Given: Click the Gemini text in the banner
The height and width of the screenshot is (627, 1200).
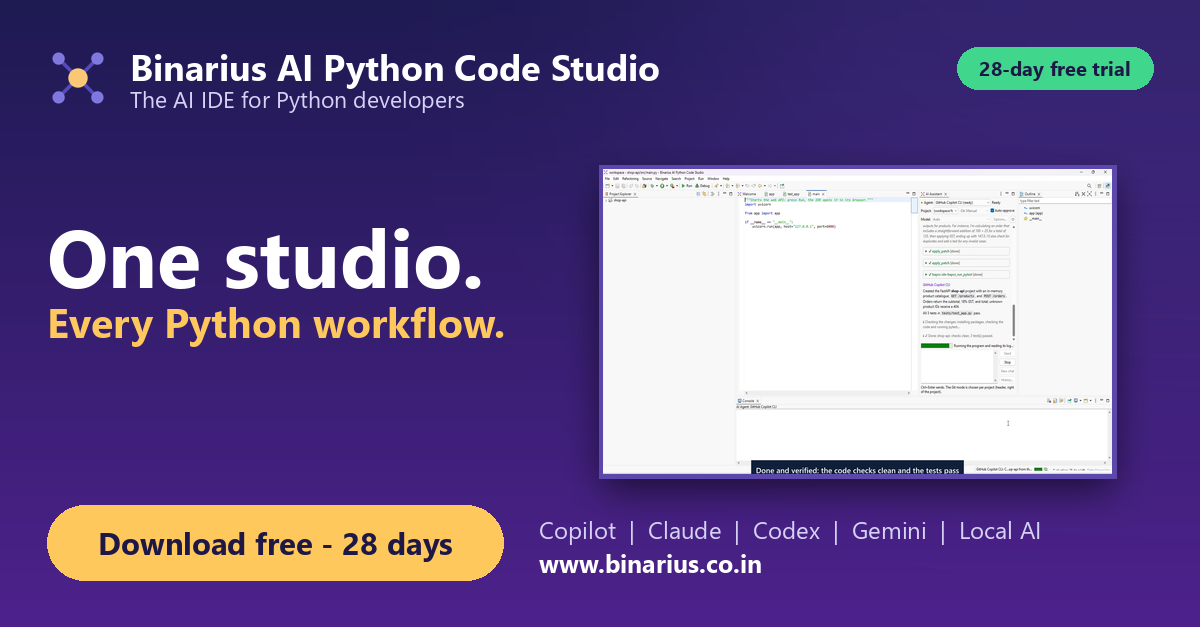Looking at the screenshot, I should [x=889, y=531].
